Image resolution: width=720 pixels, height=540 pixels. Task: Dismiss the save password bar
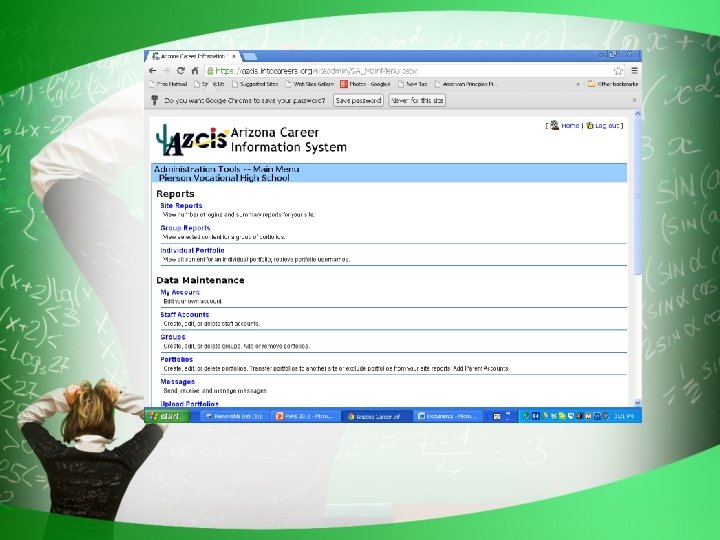[x=634, y=100]
